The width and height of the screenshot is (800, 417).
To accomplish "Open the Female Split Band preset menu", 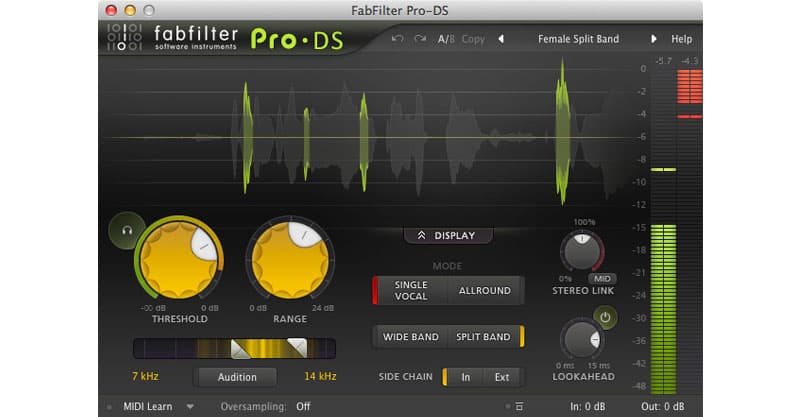I will 578,39.
